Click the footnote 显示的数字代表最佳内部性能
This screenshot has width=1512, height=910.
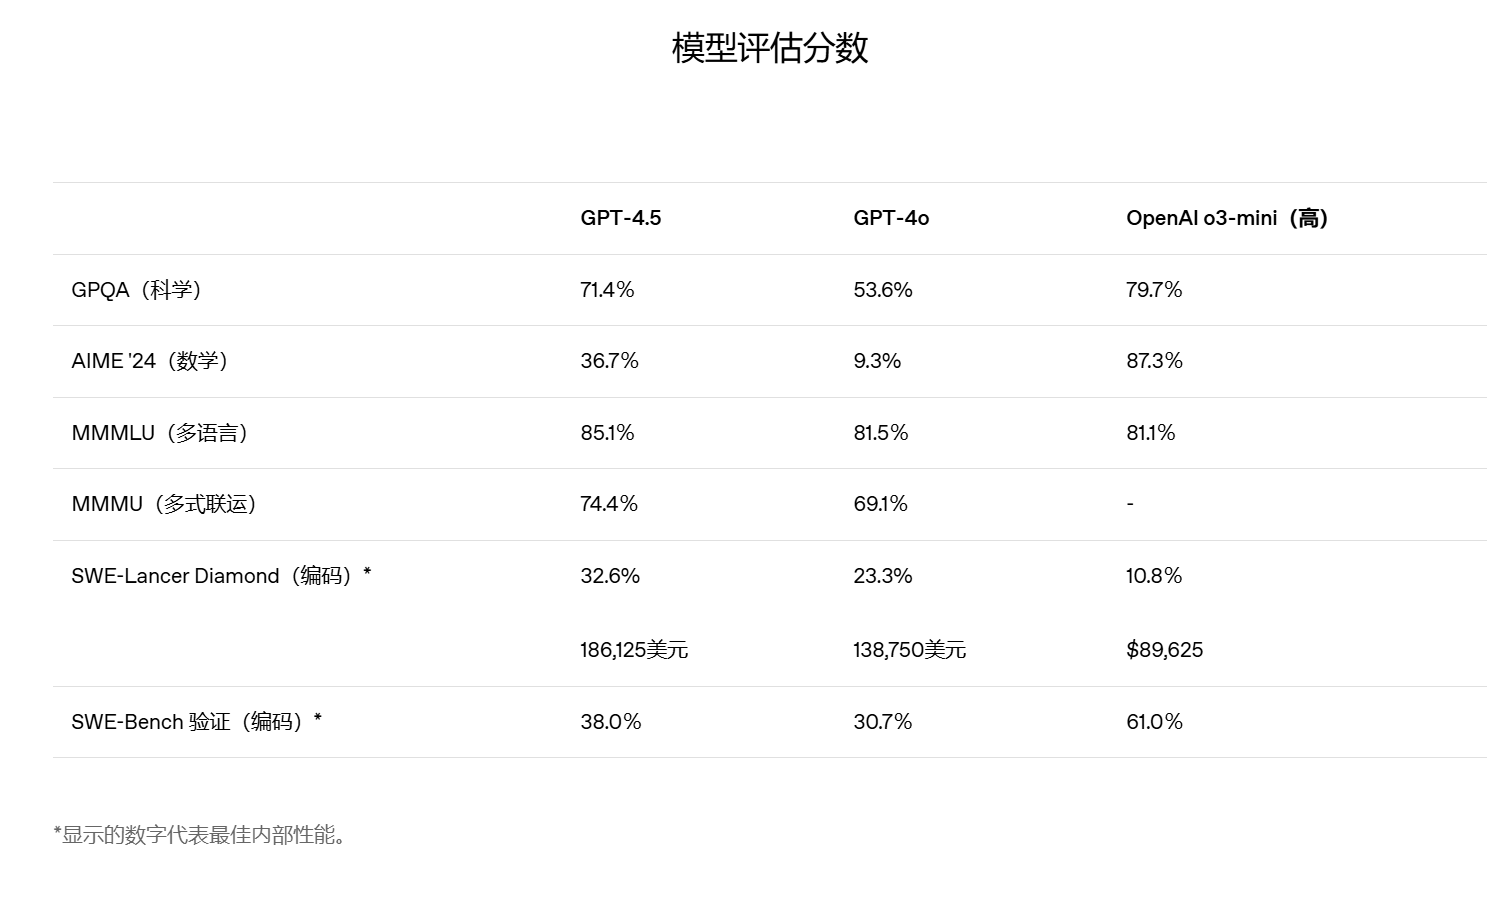200,835
